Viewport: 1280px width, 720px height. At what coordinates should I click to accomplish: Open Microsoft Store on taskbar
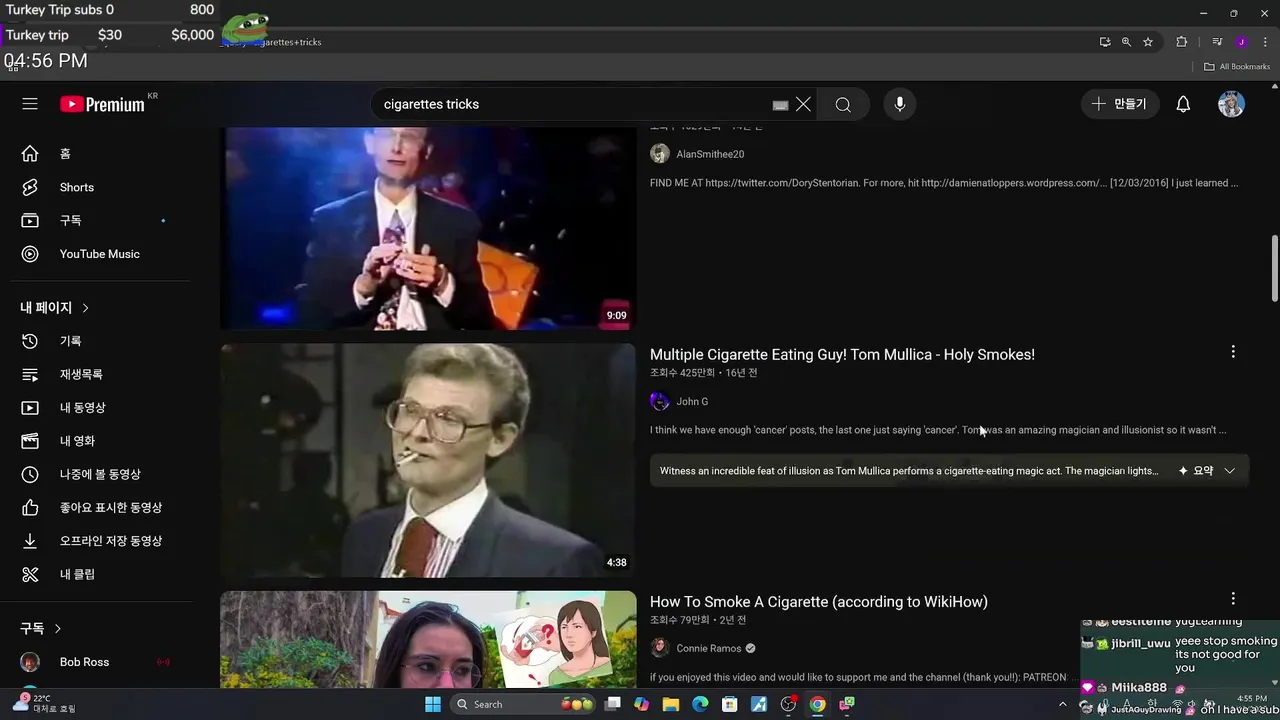[730, 704]
